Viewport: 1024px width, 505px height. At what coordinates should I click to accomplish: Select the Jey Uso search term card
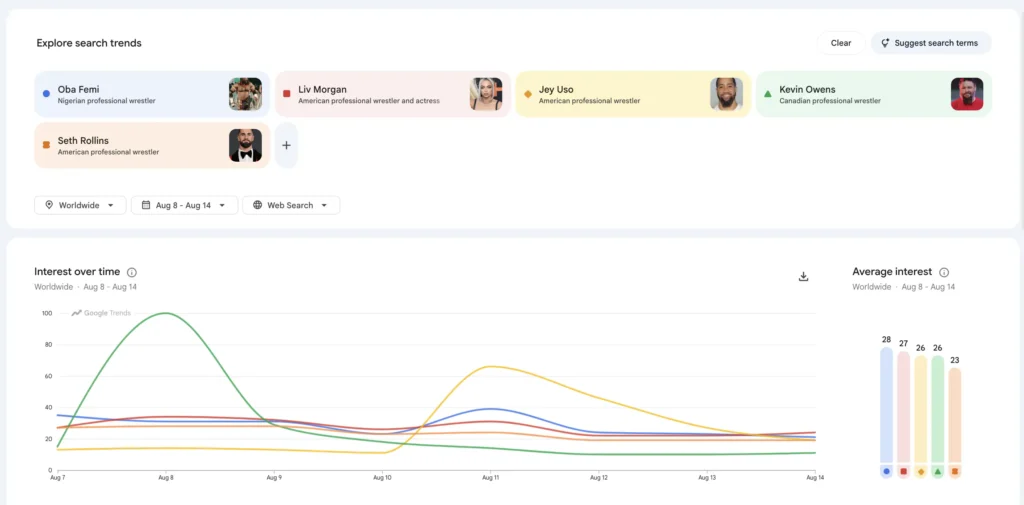pyautogui.click(x=633, y=94)
